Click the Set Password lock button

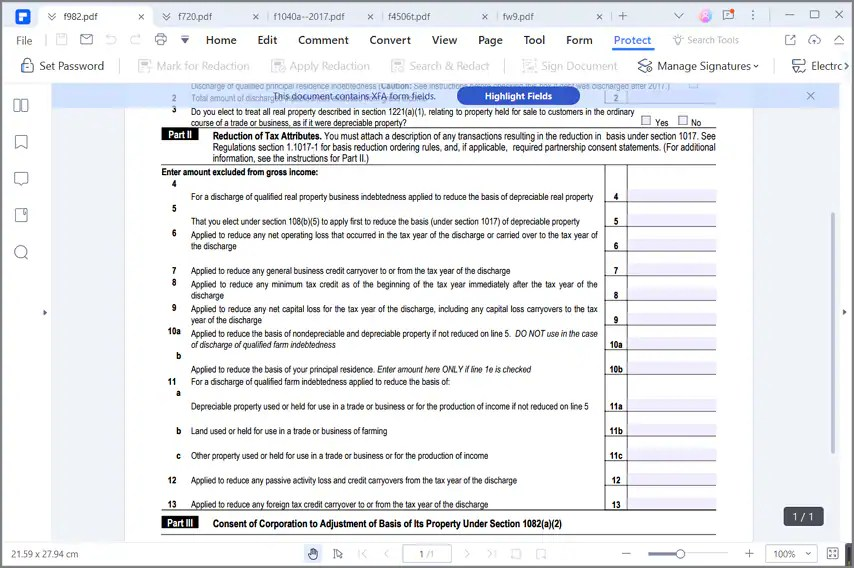pyautogui.click(x=62, y=66)
